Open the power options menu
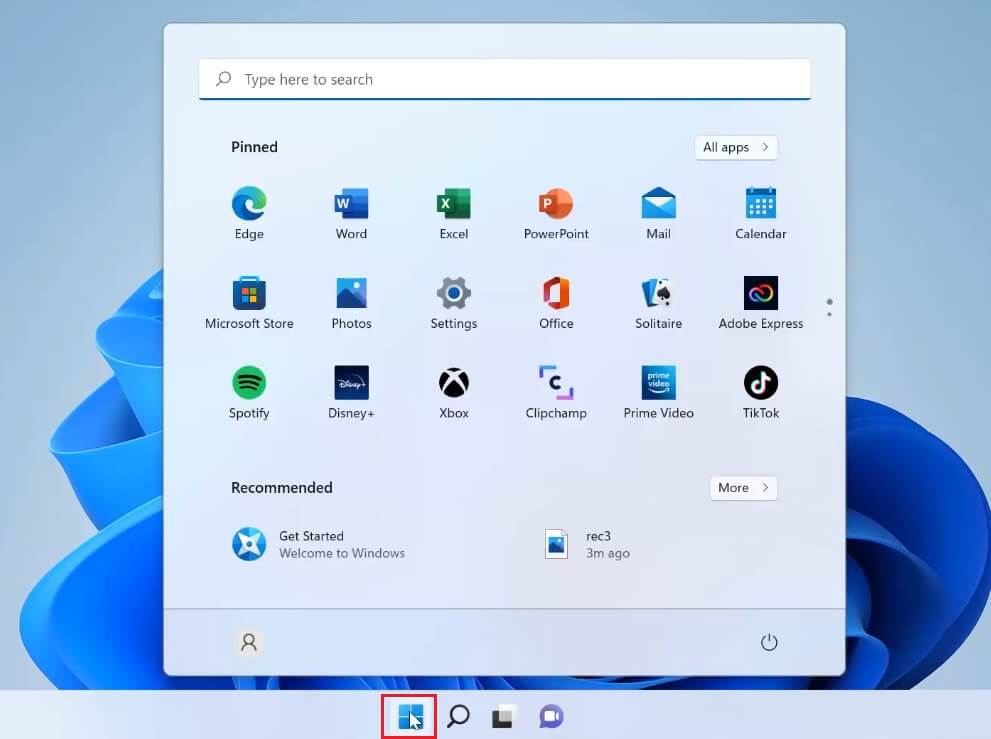 click(x=768, y=643)
